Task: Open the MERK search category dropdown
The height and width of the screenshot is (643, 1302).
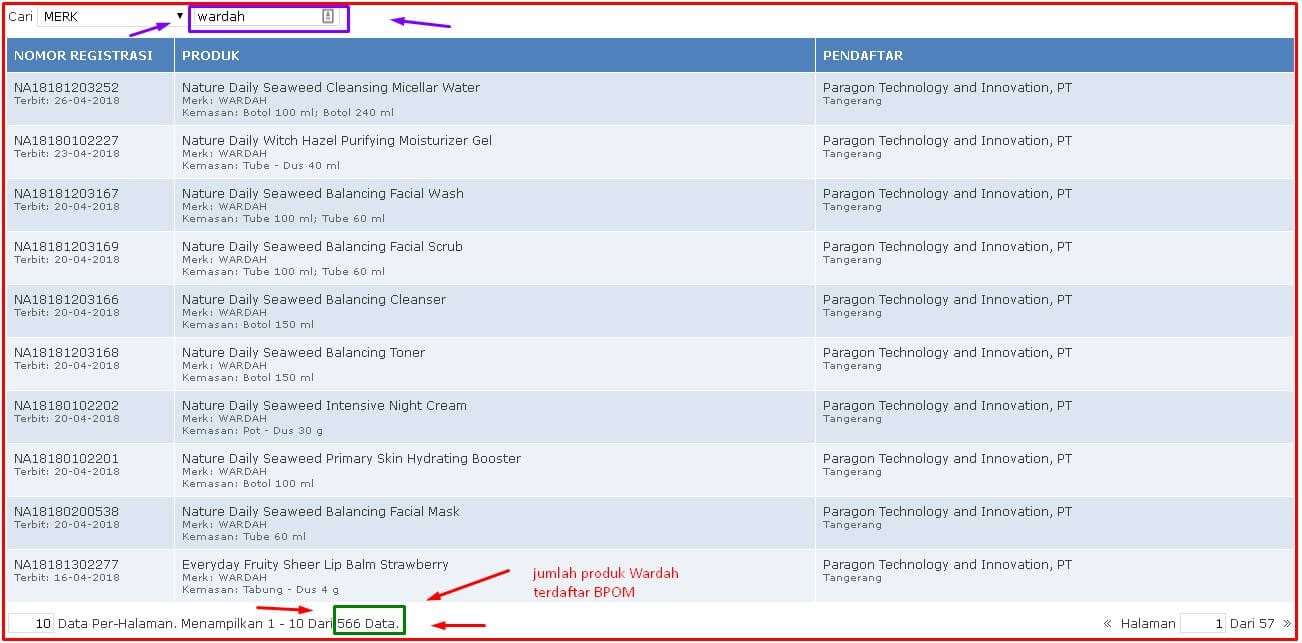Action: [112, 17]
